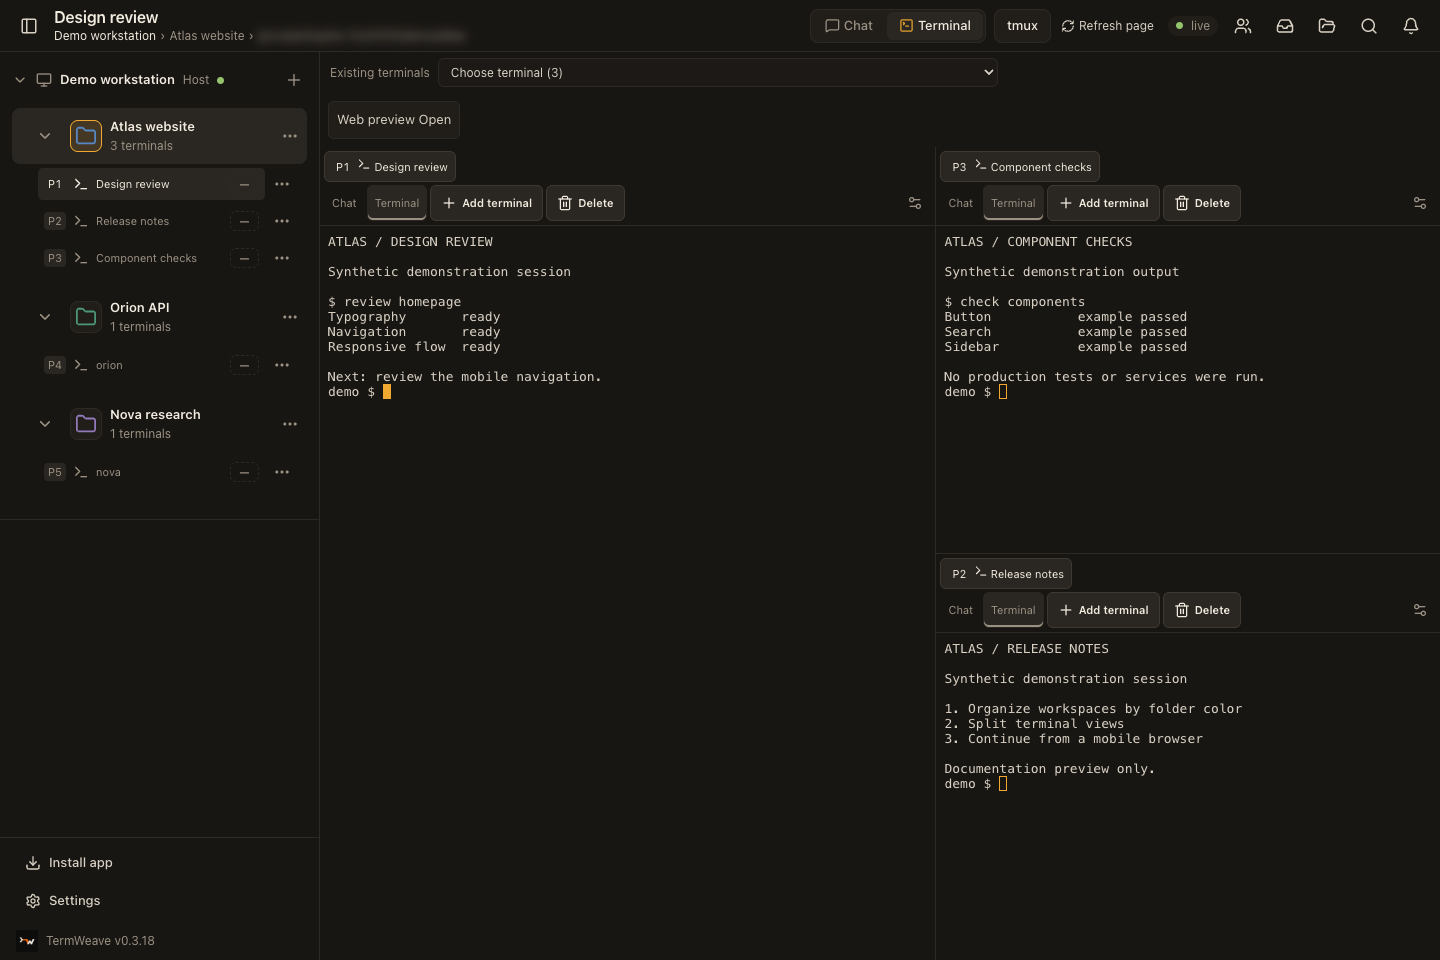Open the folder browser icon in top bar

[1327, 26]
